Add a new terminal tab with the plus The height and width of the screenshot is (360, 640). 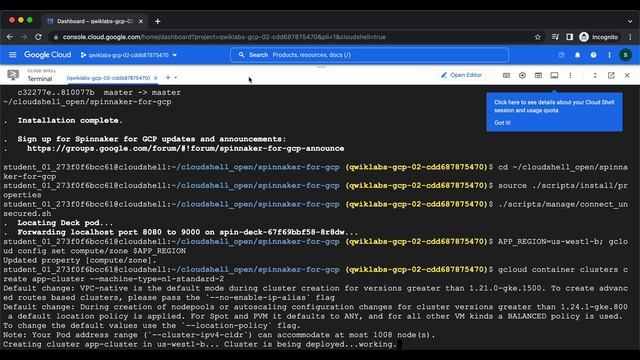click(168, 78)
